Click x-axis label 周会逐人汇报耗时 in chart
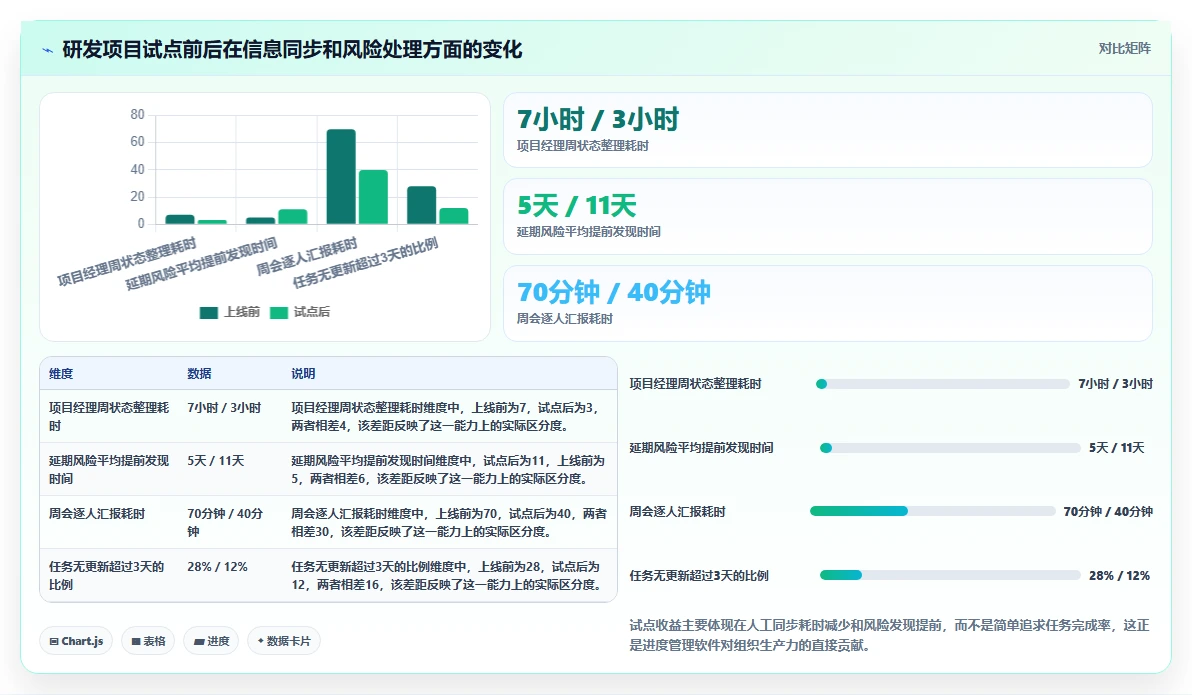 tap(307, 257)
